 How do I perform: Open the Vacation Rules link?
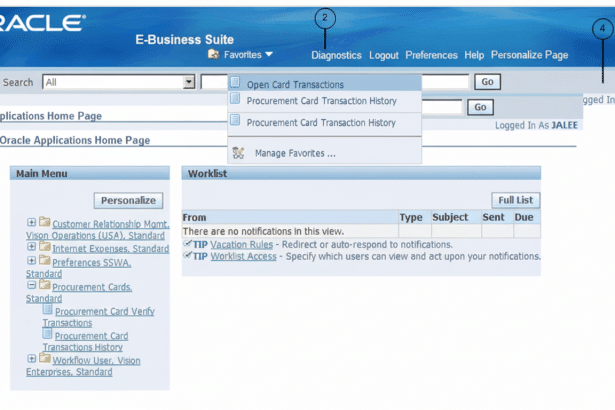(241, 244)
